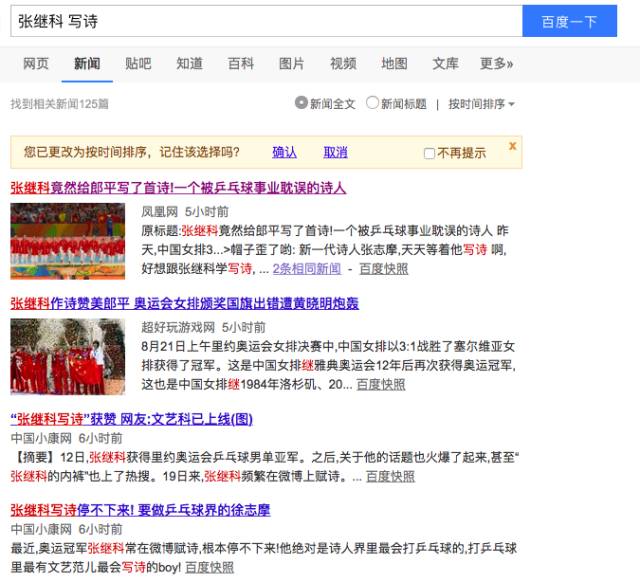
Task: Select the 新闻 tab
Action: click(x=87, y=64)
